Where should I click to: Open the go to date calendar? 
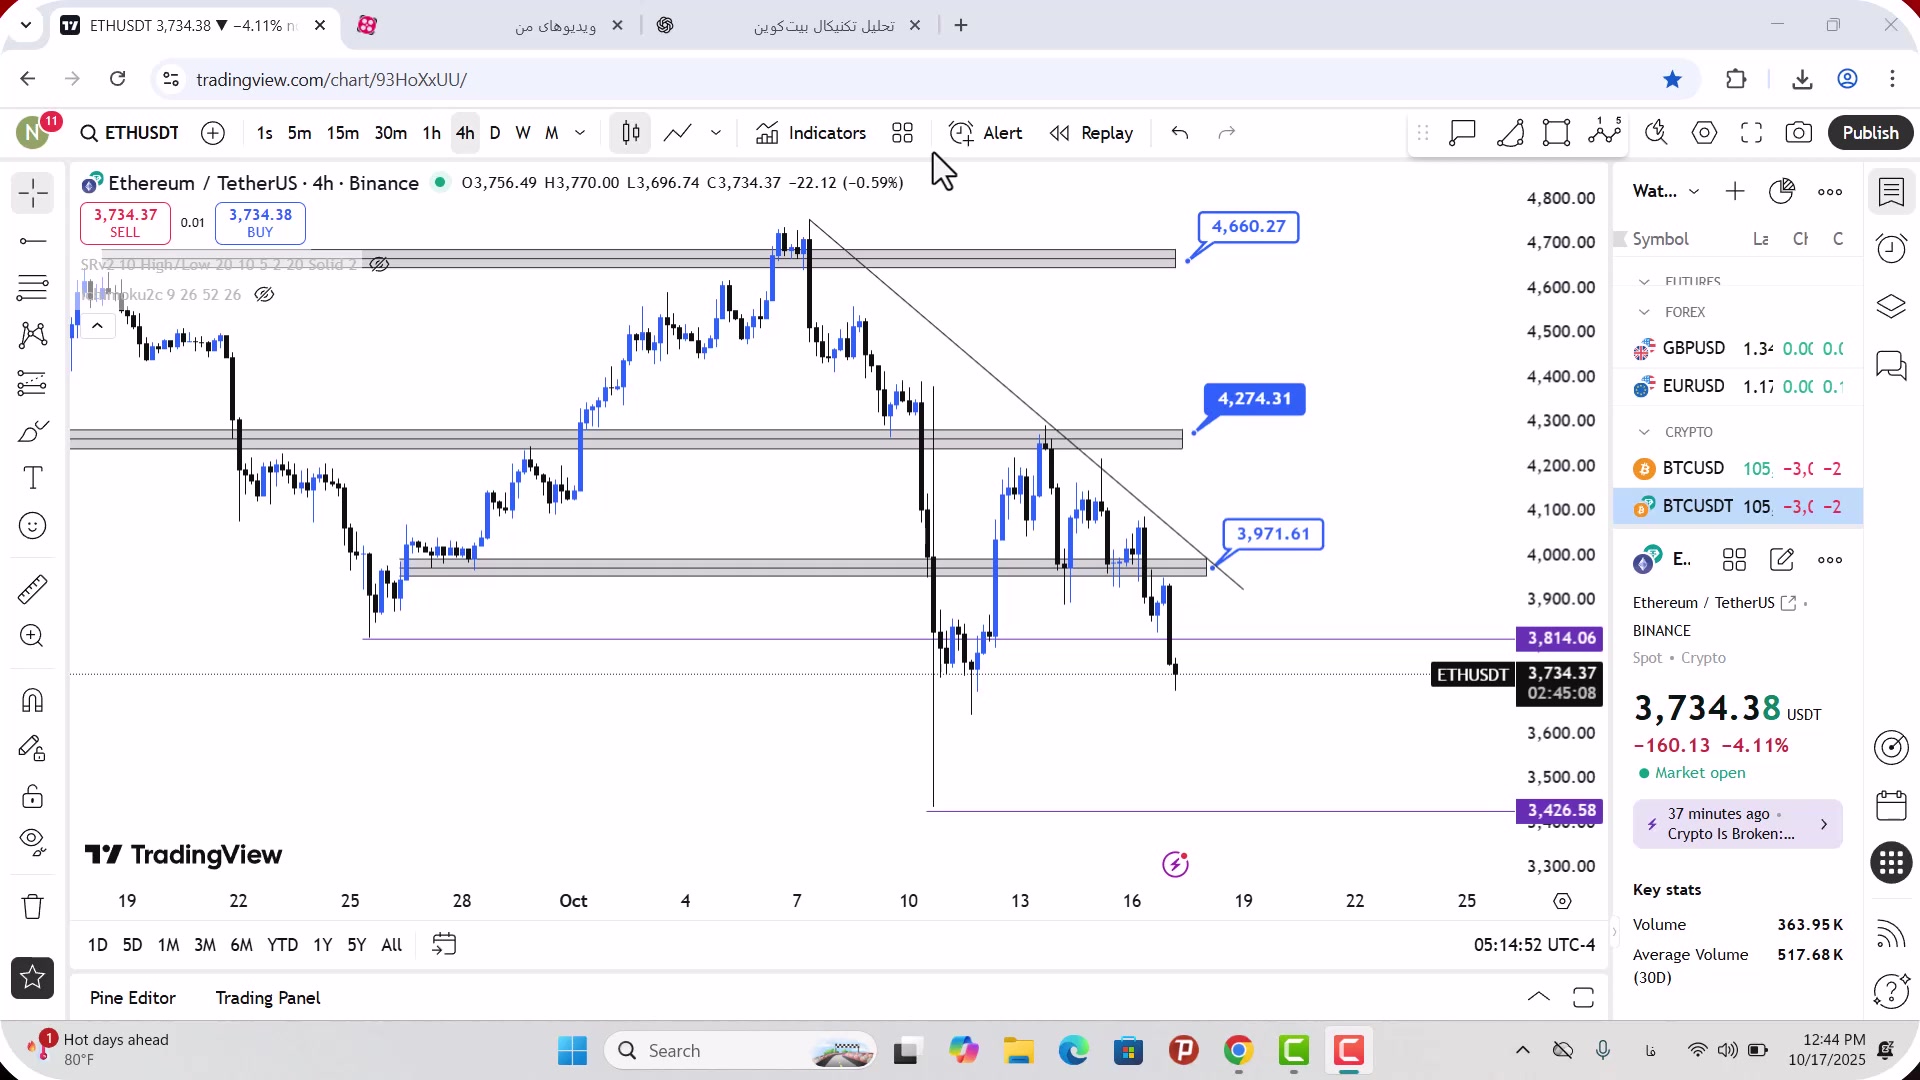(x=444, y=945)
